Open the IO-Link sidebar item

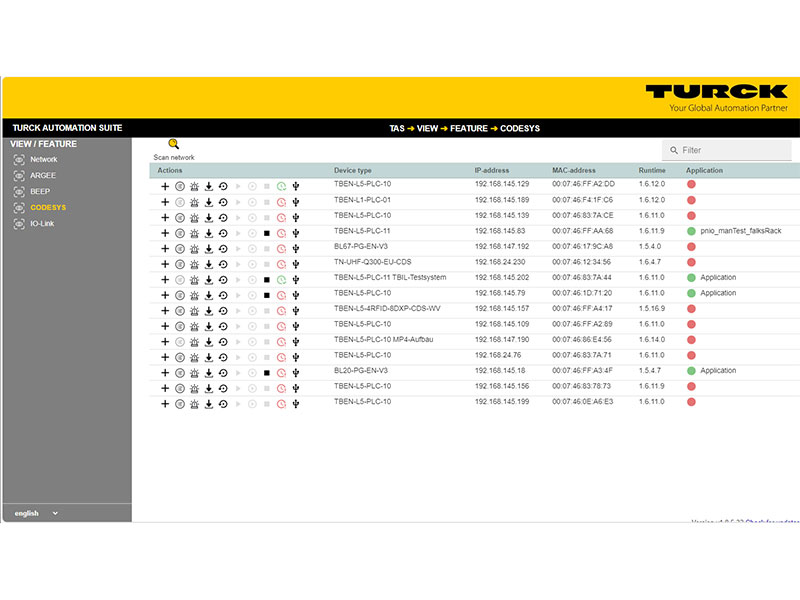click(x=42, y=224)
